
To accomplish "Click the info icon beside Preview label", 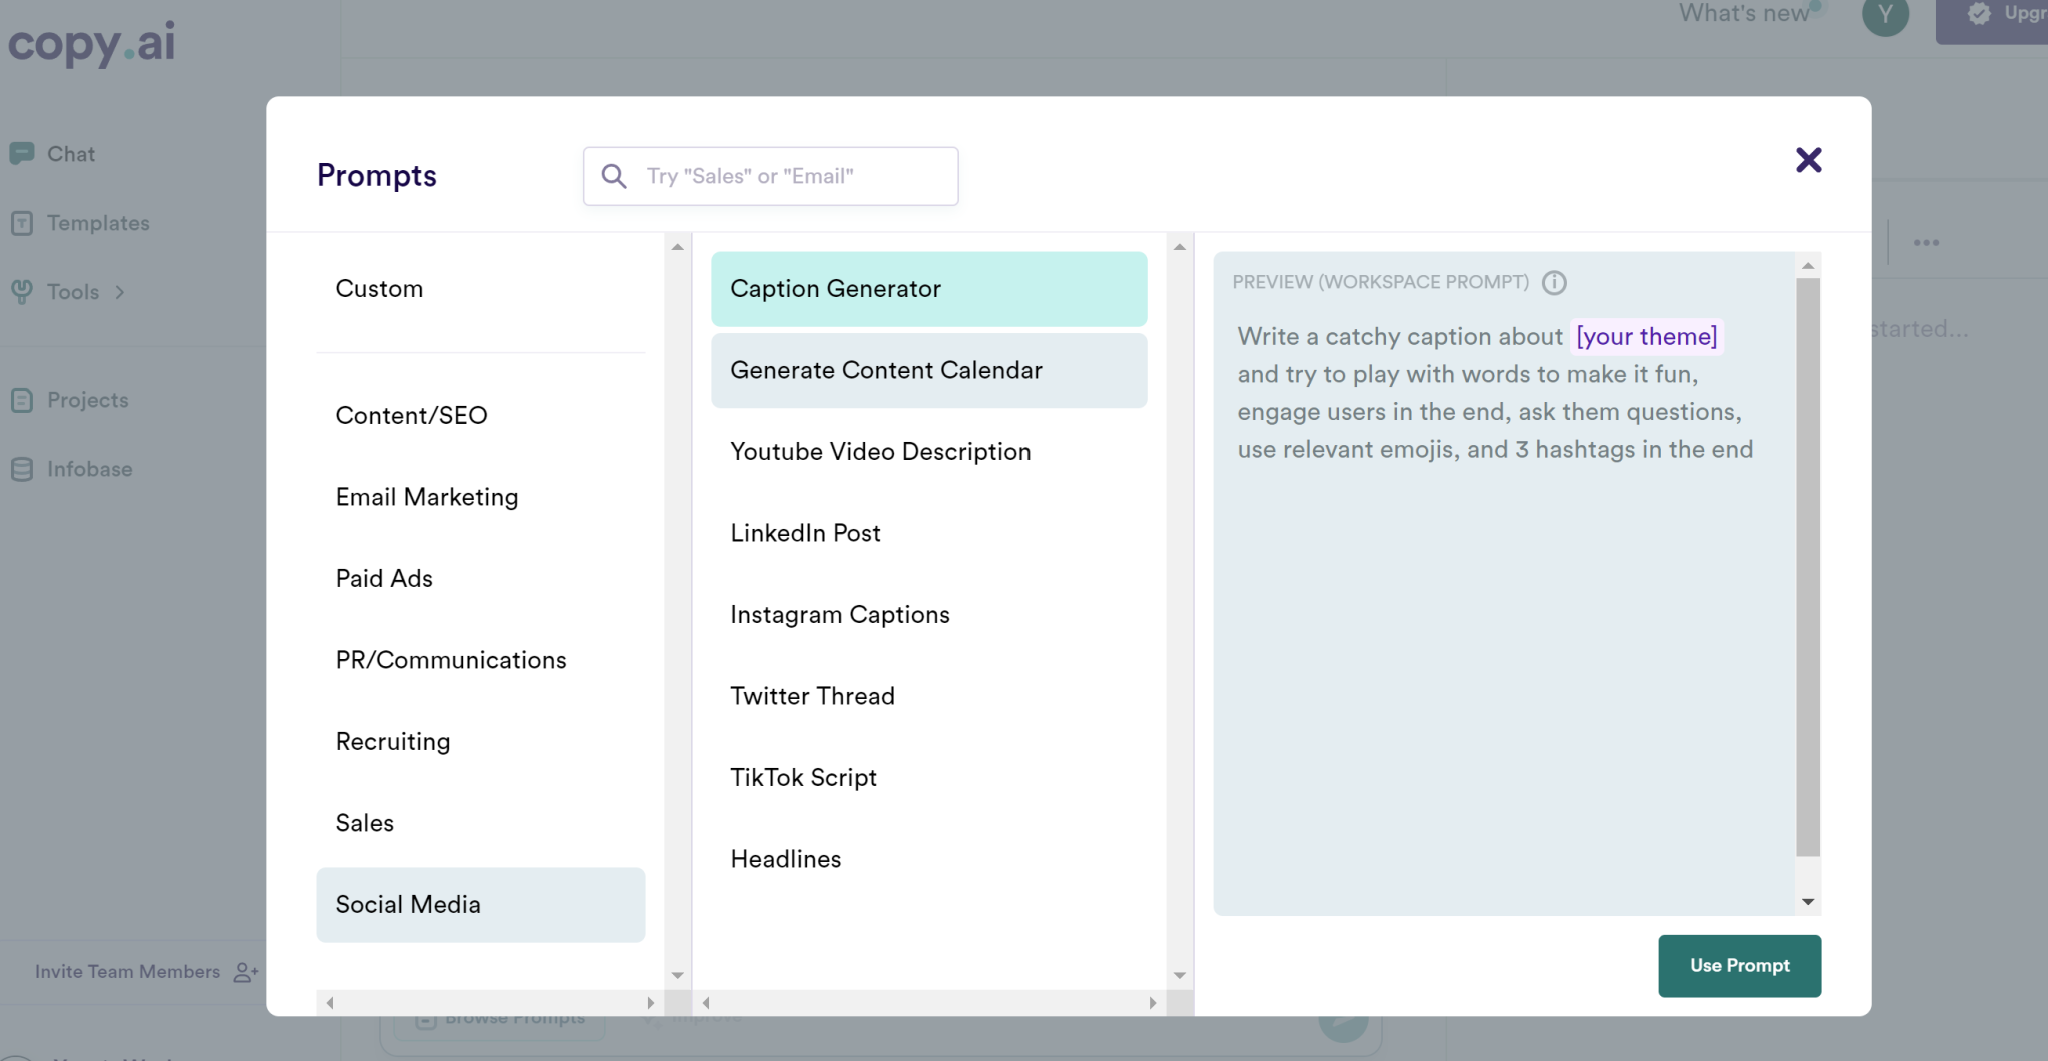I will click(x=1554, y=283).
